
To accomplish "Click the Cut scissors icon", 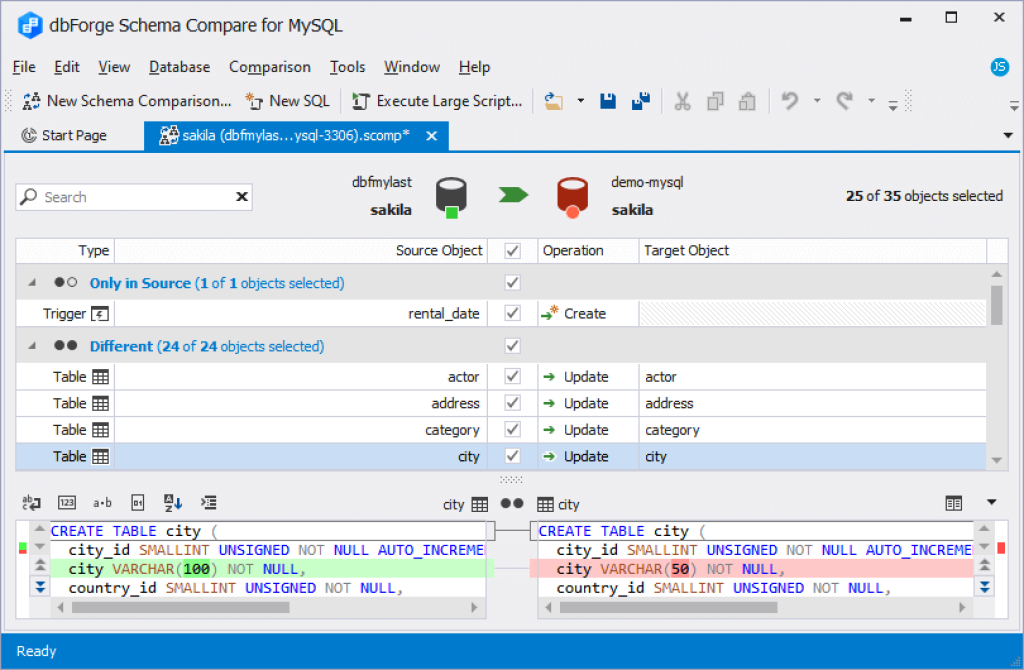I will coord(682,101).
